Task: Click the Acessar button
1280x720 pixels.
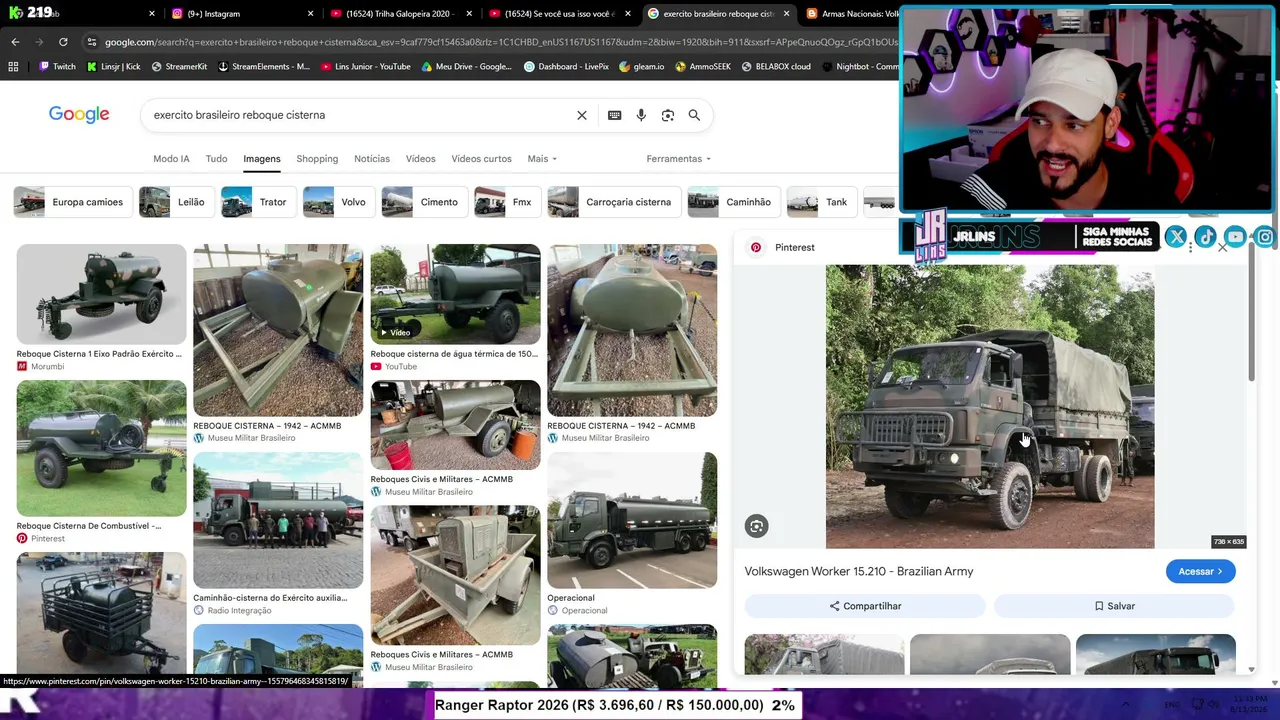Action: (1200, 571)
